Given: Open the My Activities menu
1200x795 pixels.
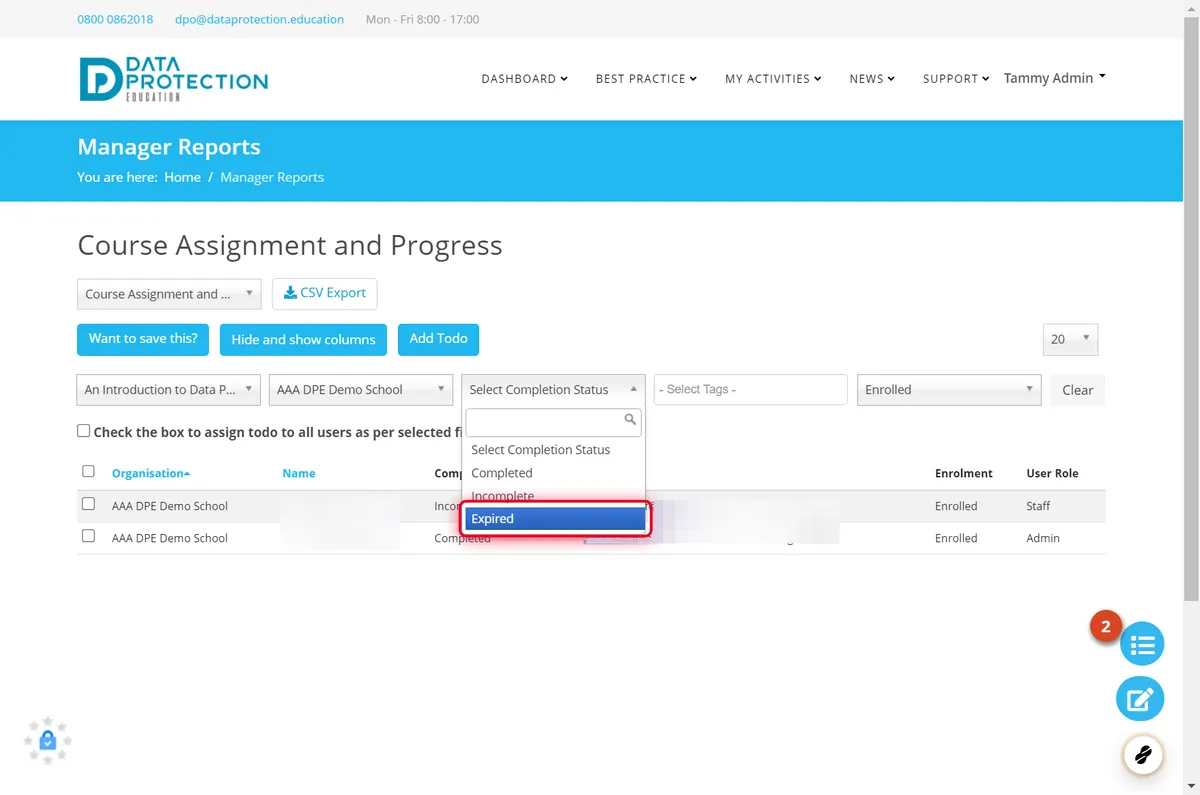Looking at the screenshot, I should pyautogui.click(x=773, y=79).
